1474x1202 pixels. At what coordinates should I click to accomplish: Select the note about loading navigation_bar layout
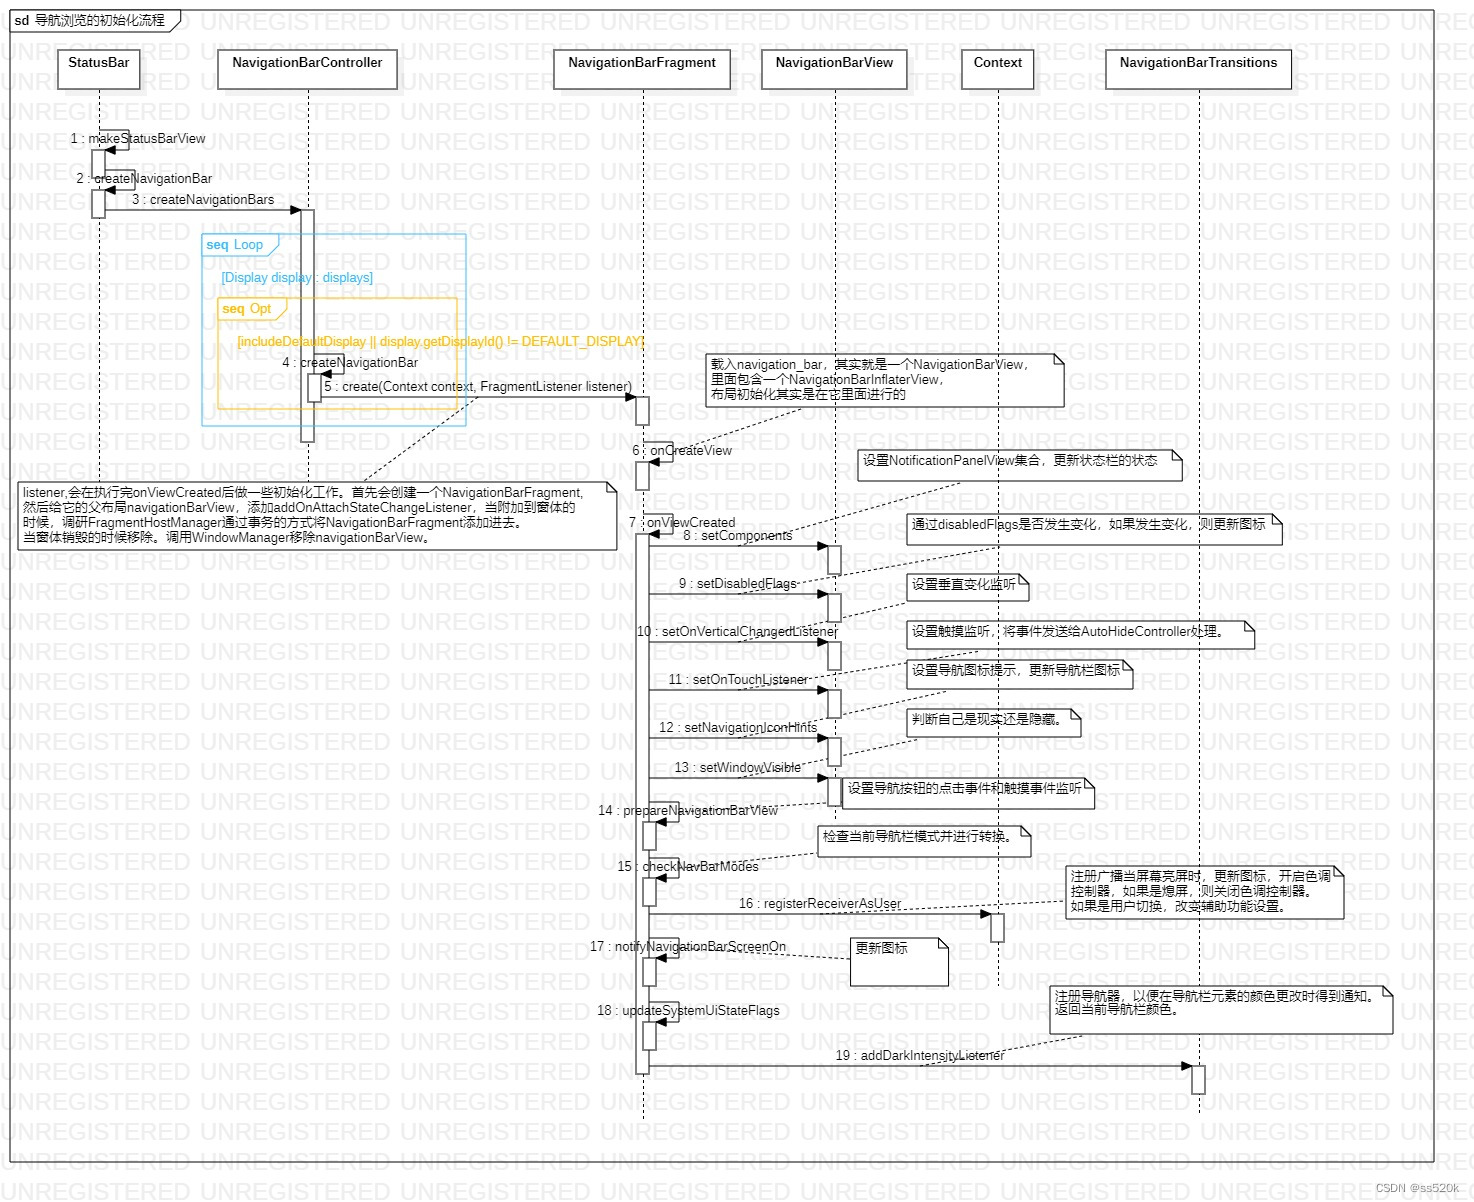(885, 380)
